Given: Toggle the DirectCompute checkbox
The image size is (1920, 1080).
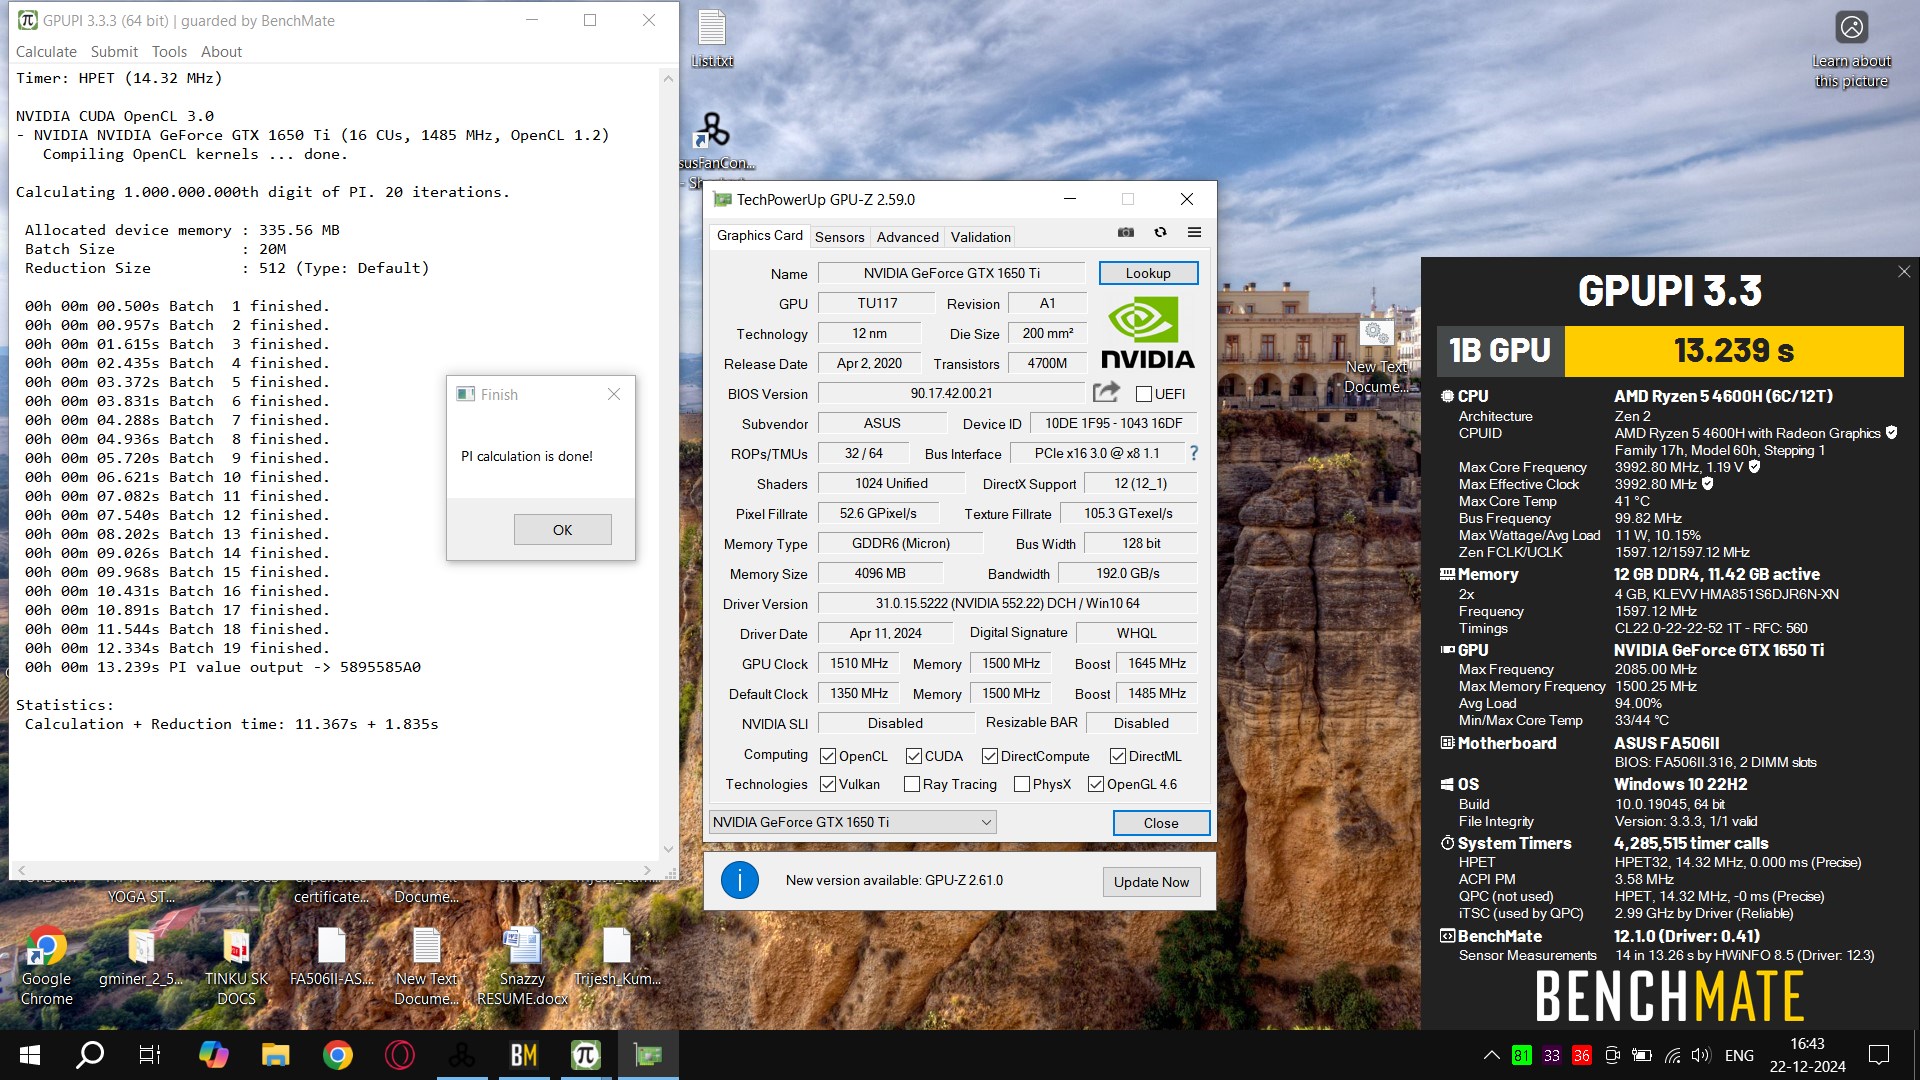Looking at the screenshot, I should pyautogui.click(x=990, y=756).
